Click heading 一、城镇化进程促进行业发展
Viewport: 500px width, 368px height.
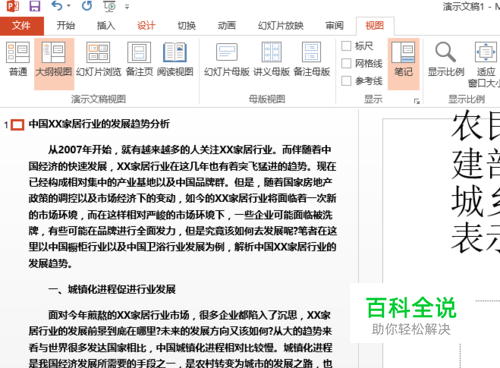(x=112, y=289)
